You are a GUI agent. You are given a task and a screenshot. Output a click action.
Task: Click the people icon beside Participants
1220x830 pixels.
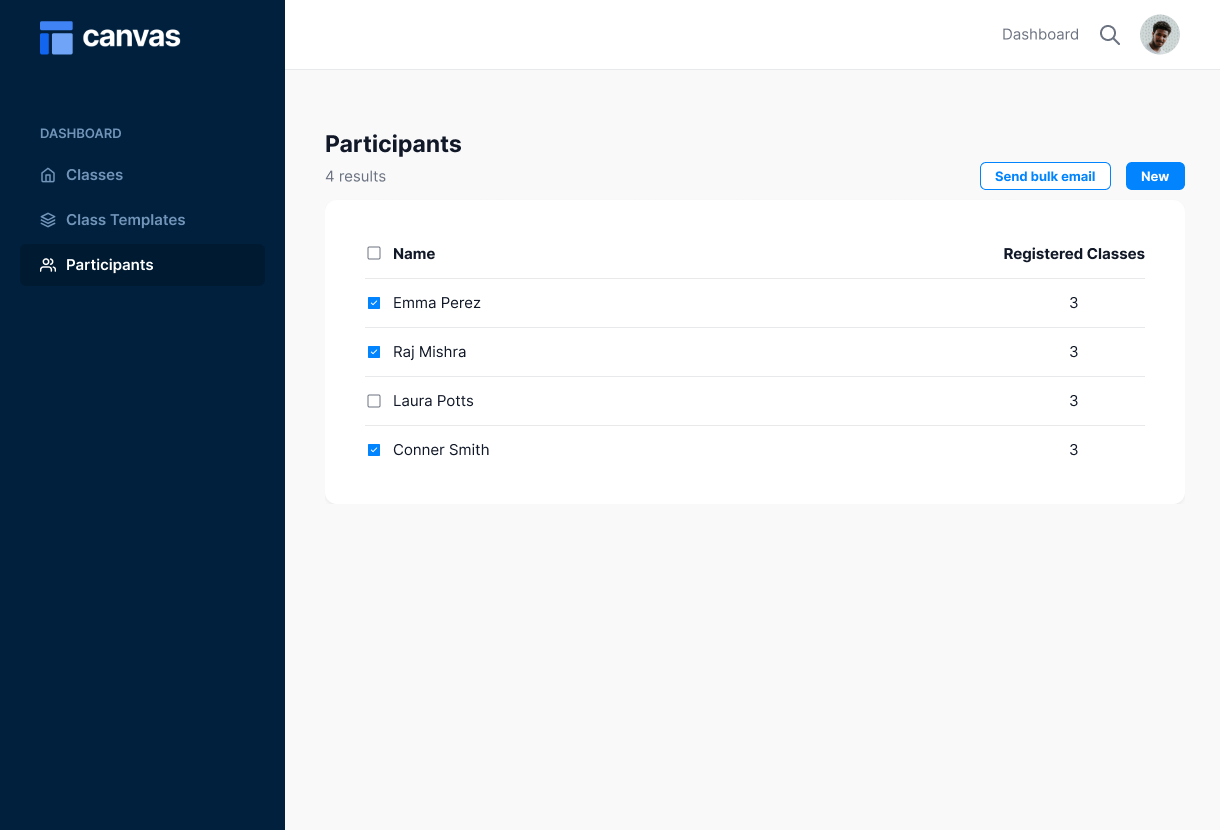[47, 264]
